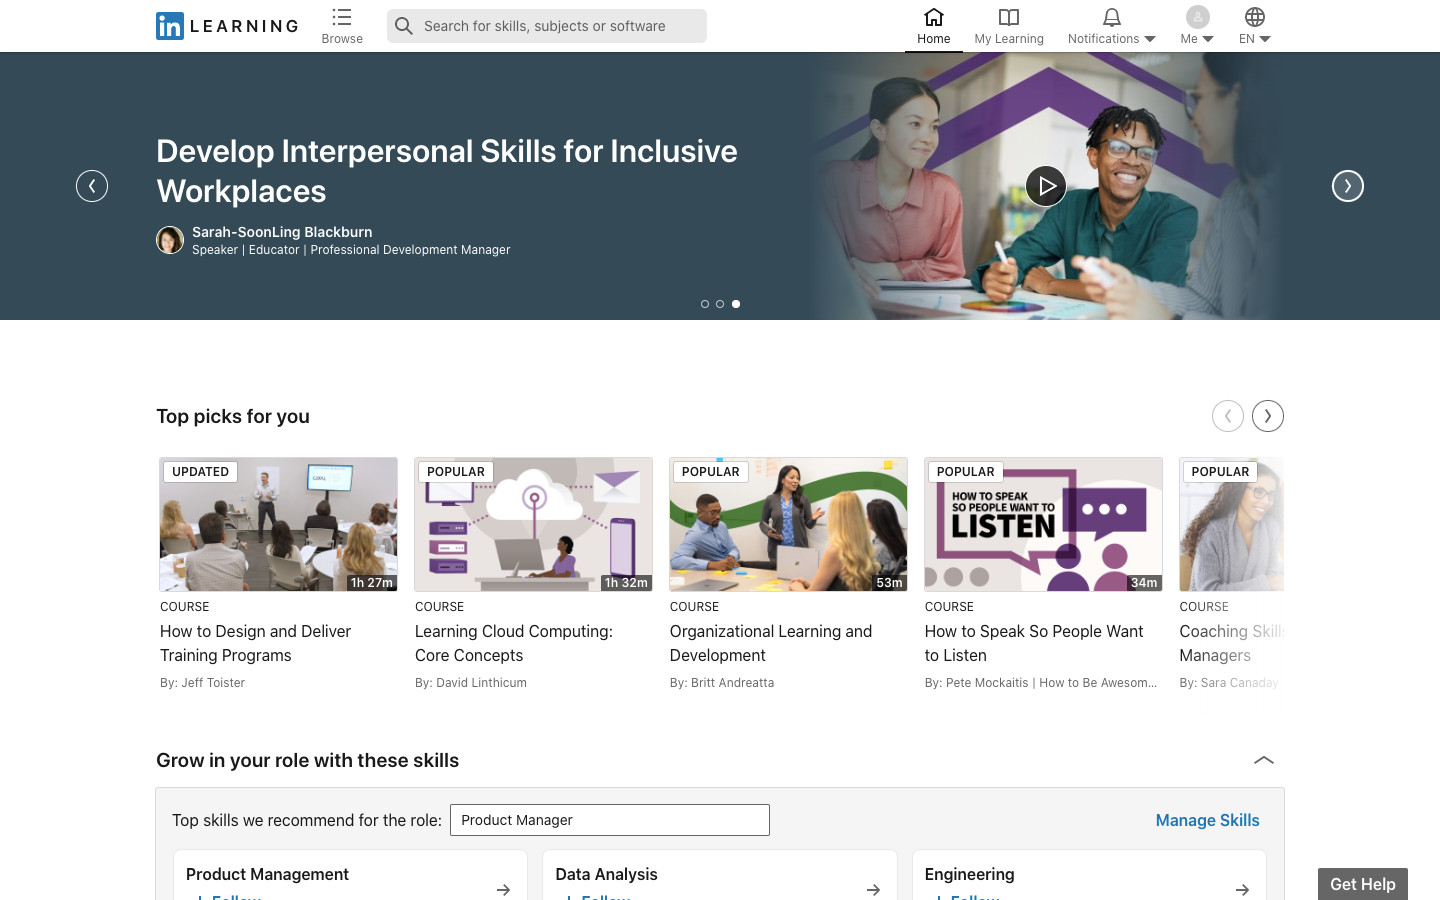Open the EN language selector
1440x900 pixels.
click(x=1254, y=26)
